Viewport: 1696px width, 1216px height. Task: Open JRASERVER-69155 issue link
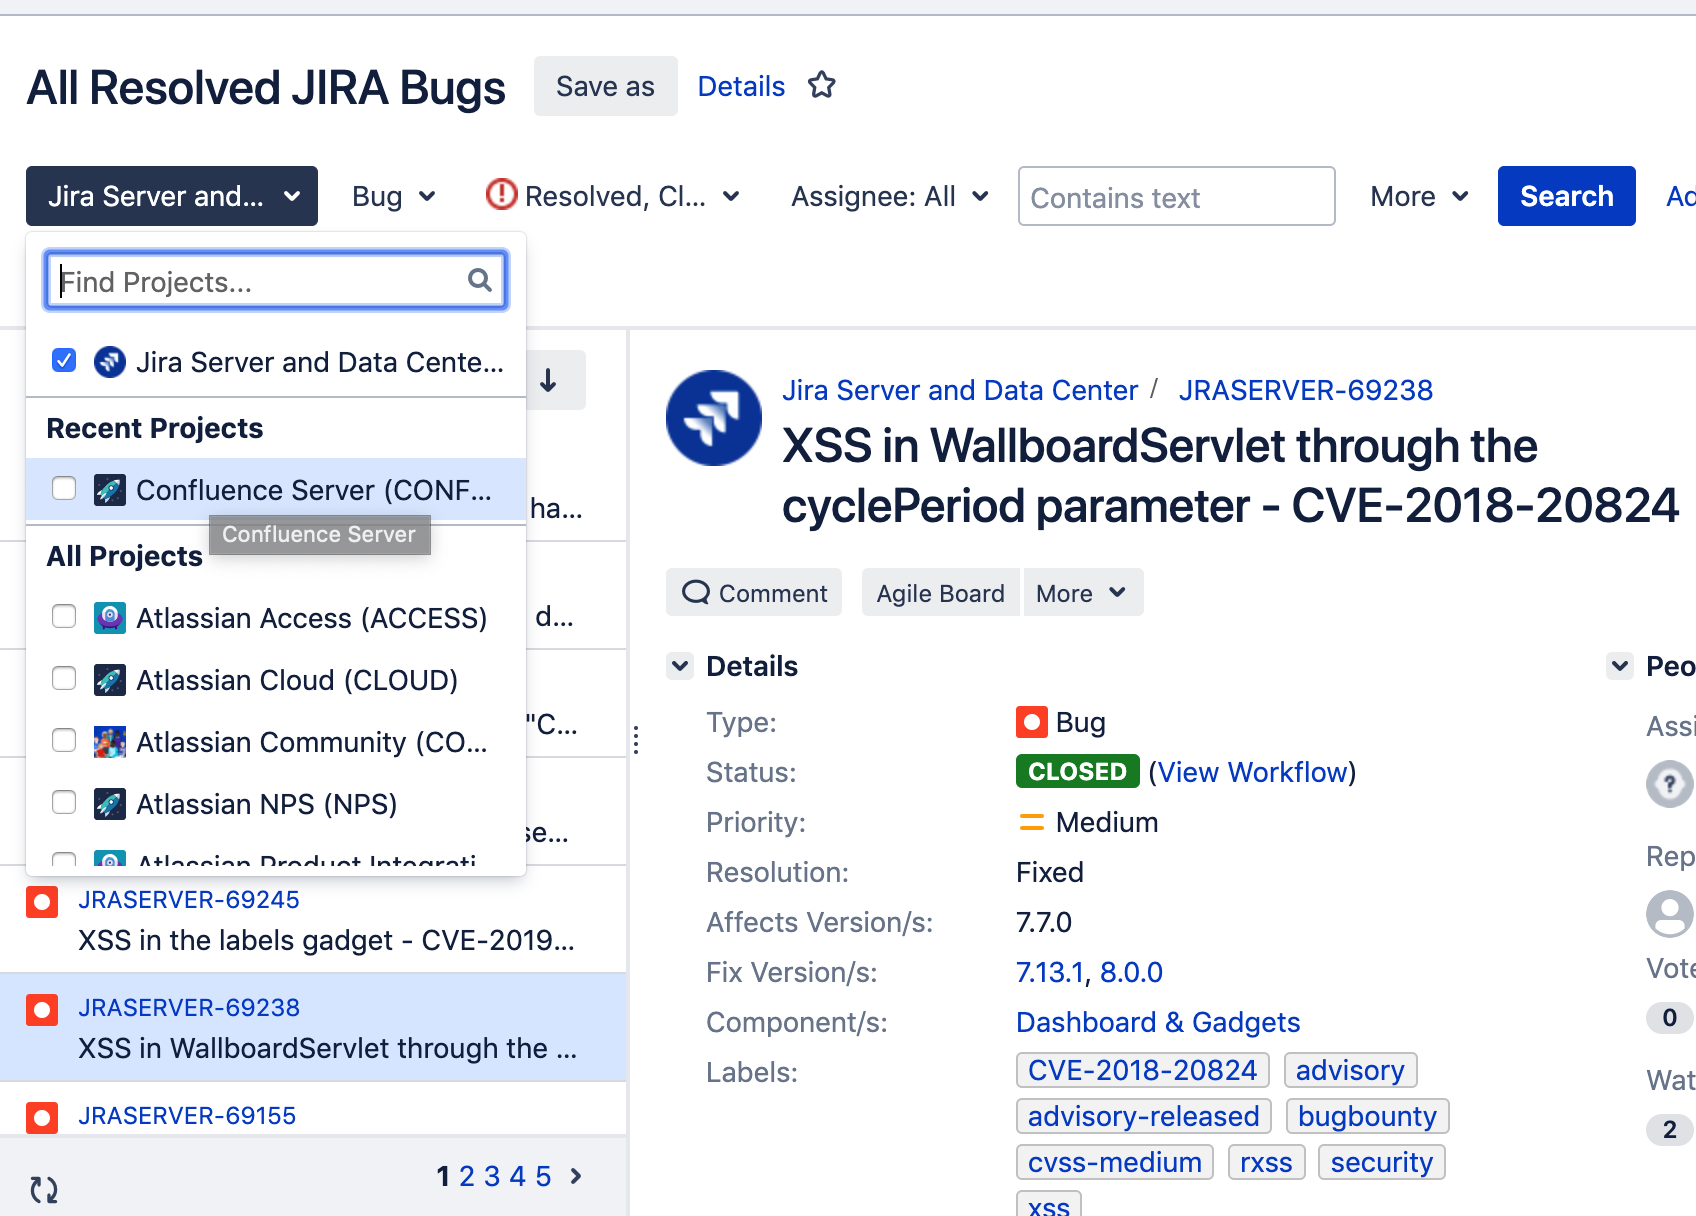pos(187,1116)
